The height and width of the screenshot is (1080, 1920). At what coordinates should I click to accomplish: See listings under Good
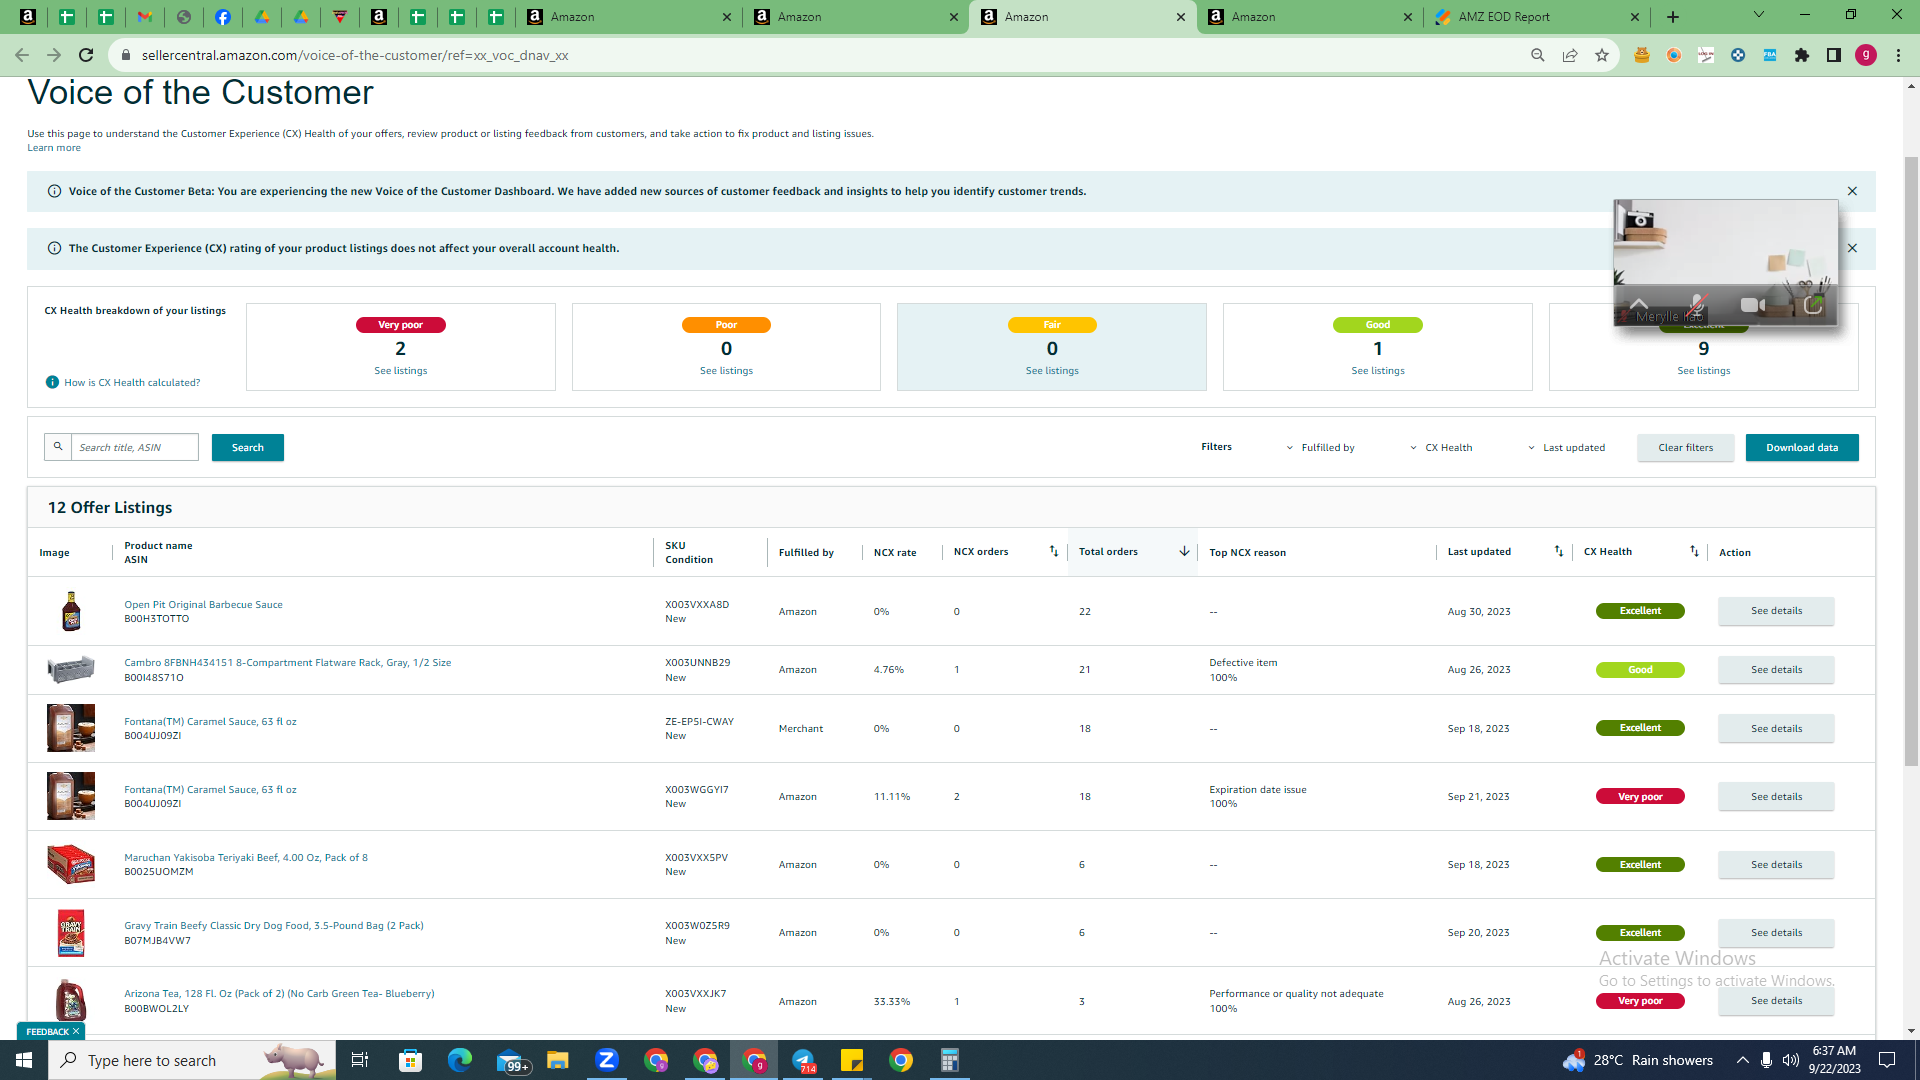click(x=1378, y=371)
